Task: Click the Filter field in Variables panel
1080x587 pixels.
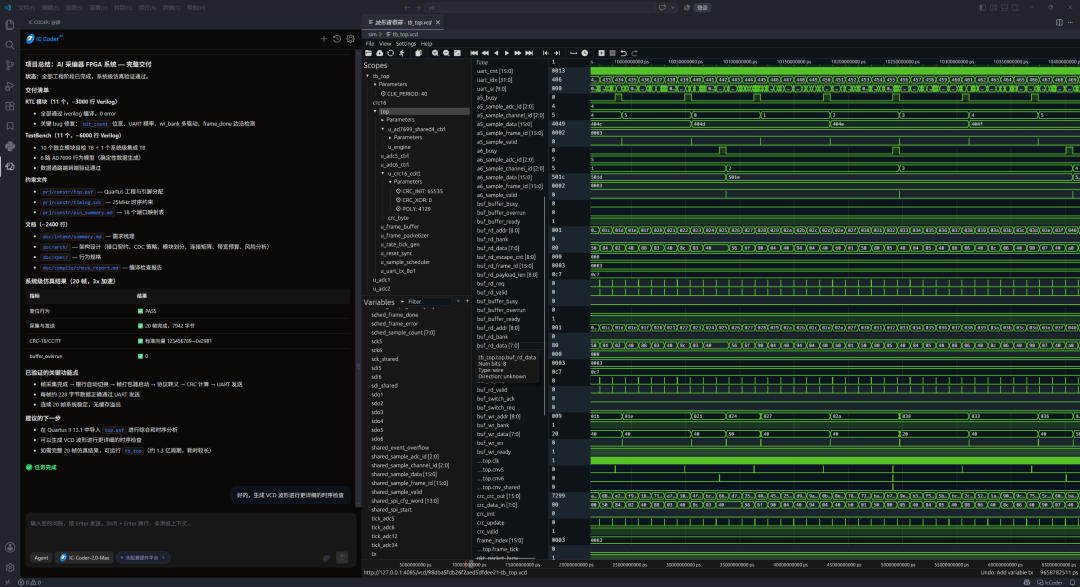Action: [430, 302]
